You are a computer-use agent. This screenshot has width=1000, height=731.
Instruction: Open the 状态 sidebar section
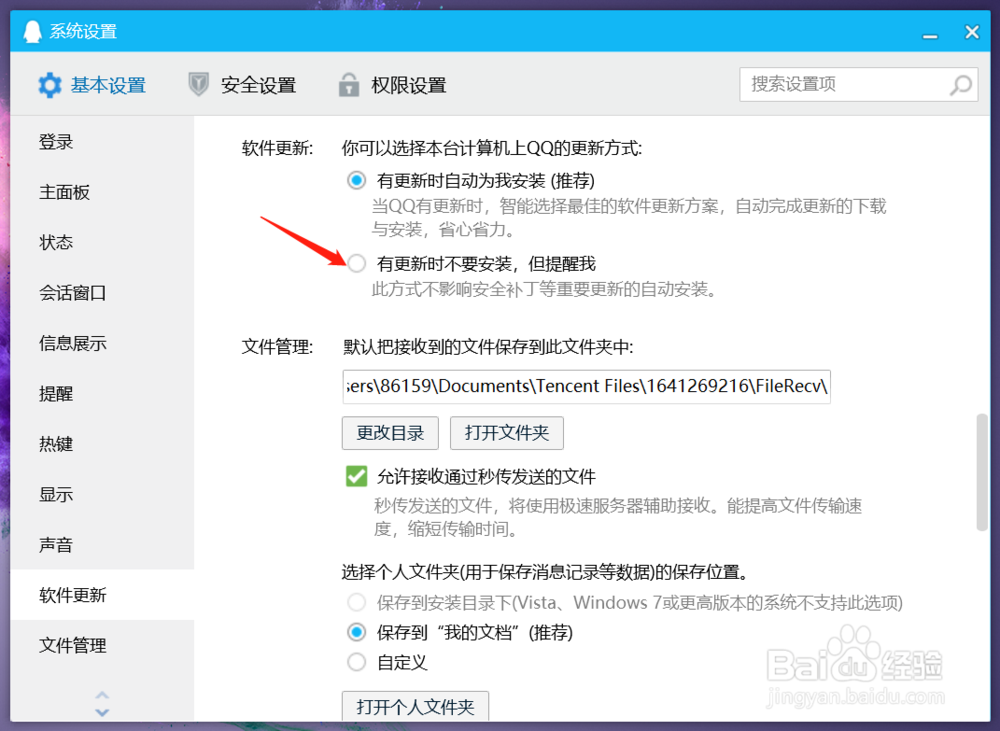click(x=102, y=242)
